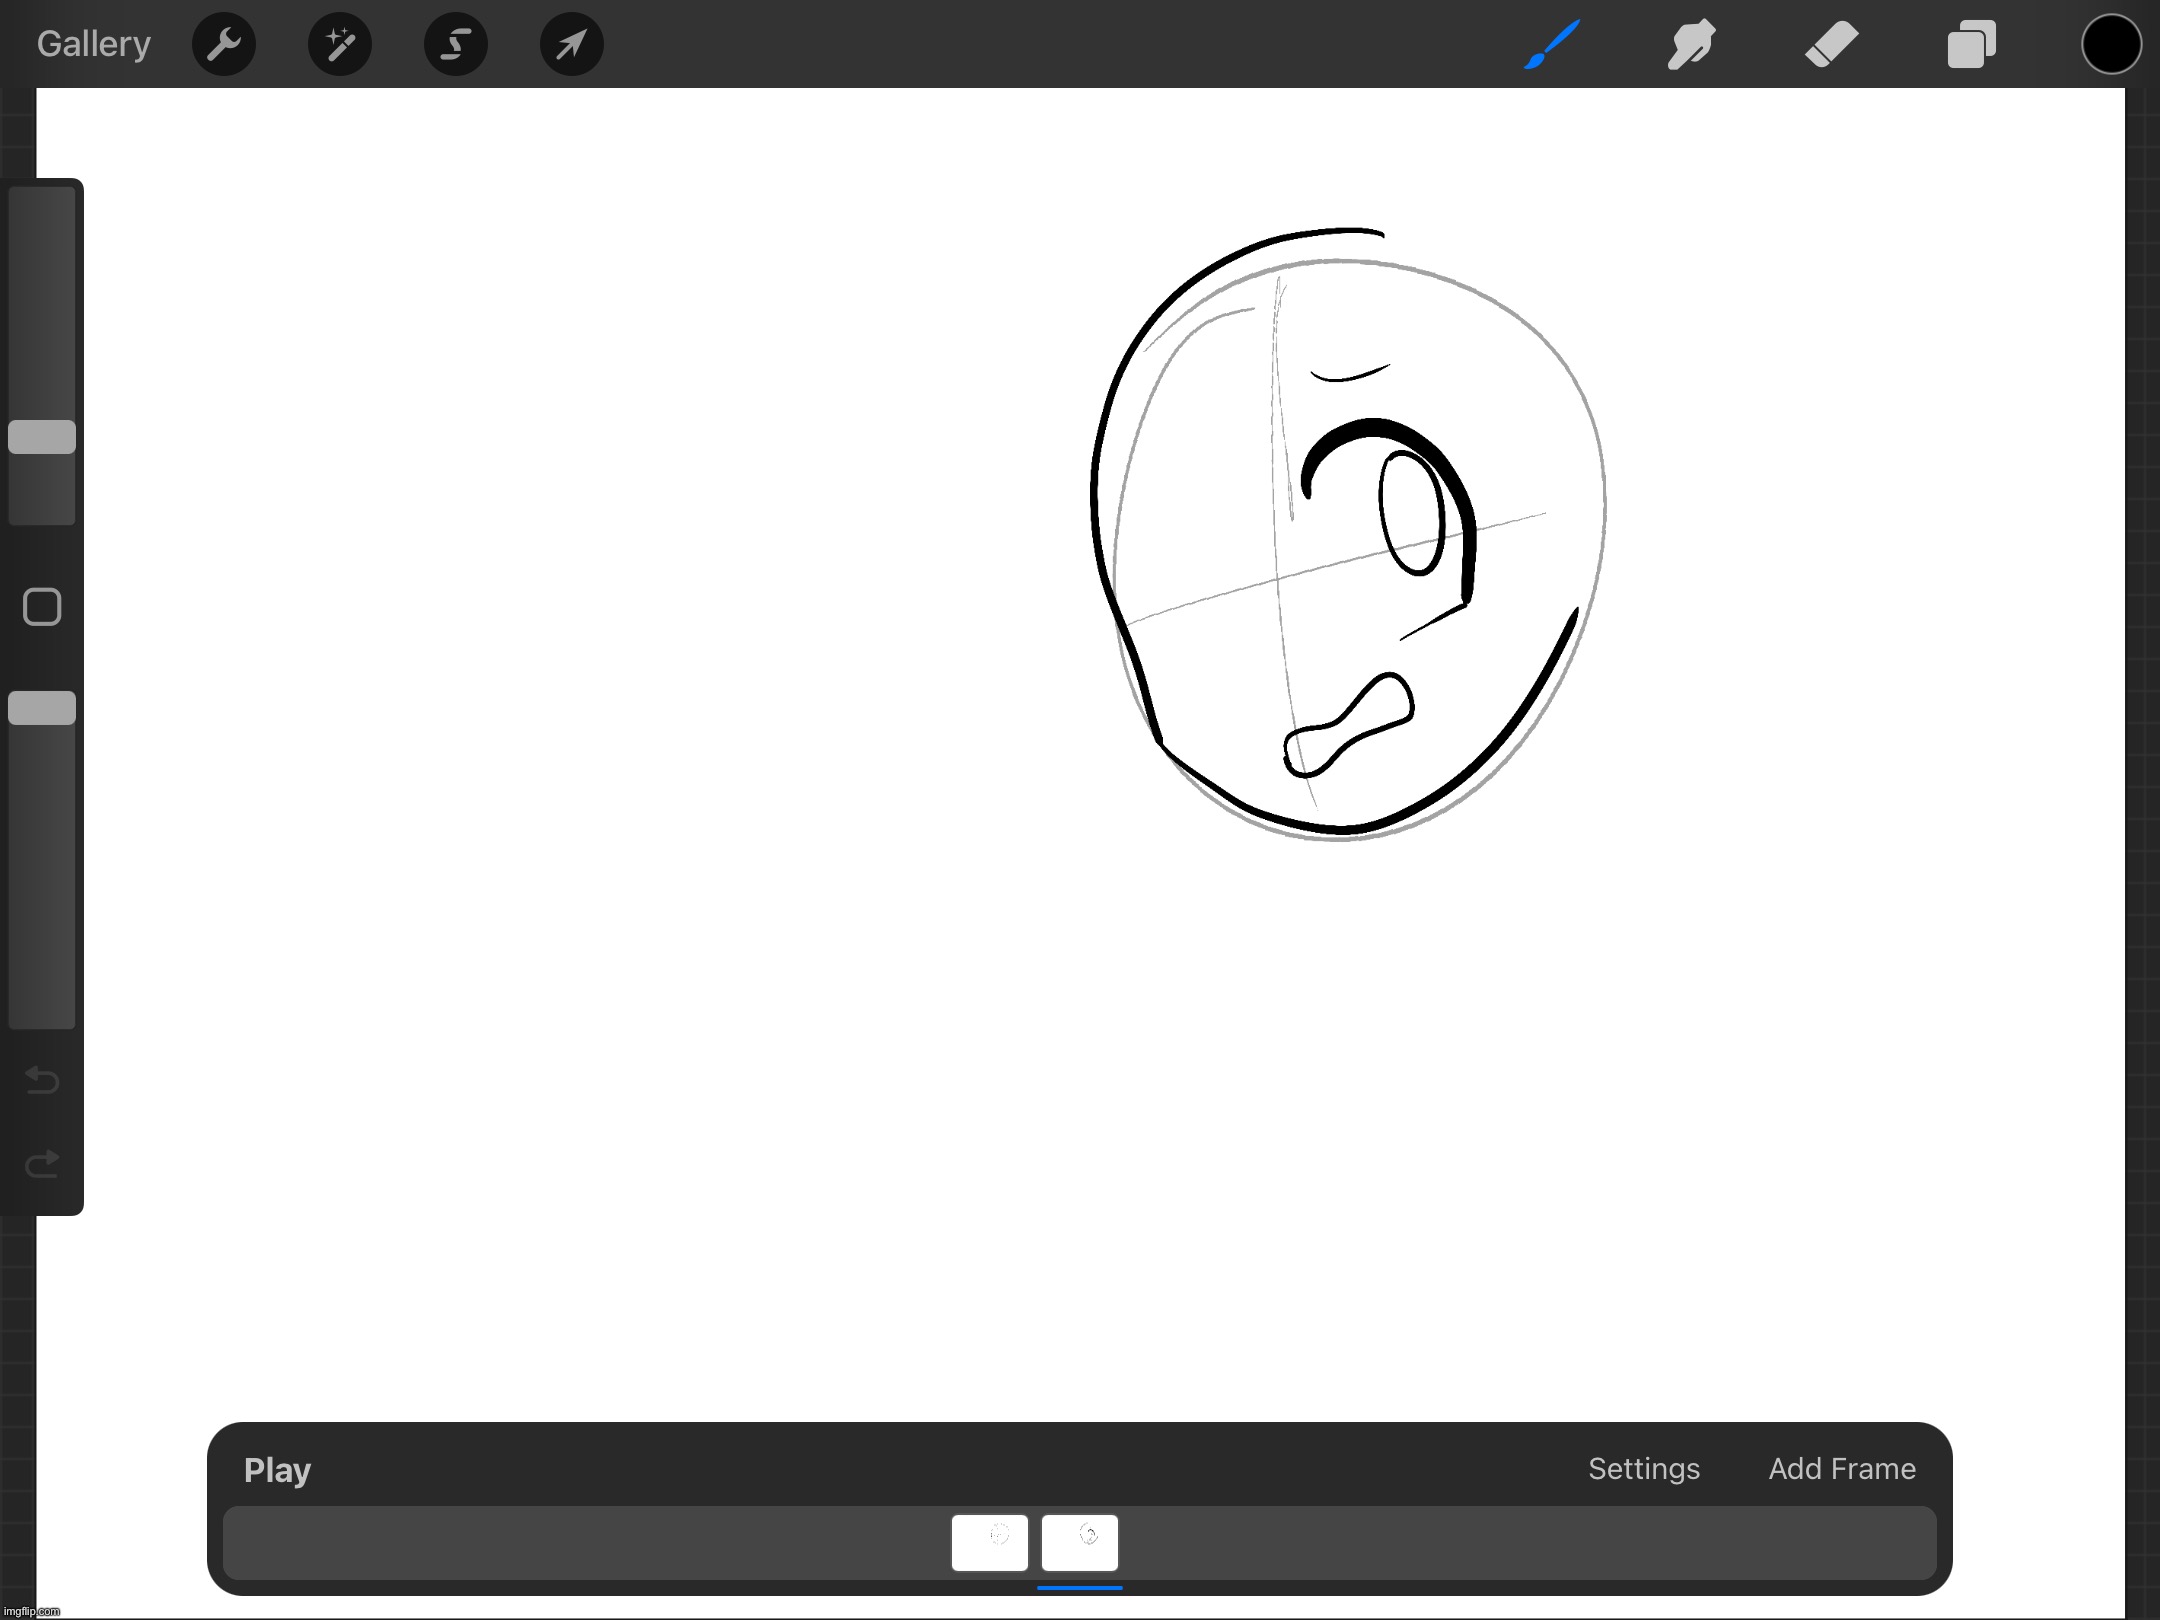Open the Brush library paintbrush
This screenshot has height=1620, width=2160.
point(1552,44)
